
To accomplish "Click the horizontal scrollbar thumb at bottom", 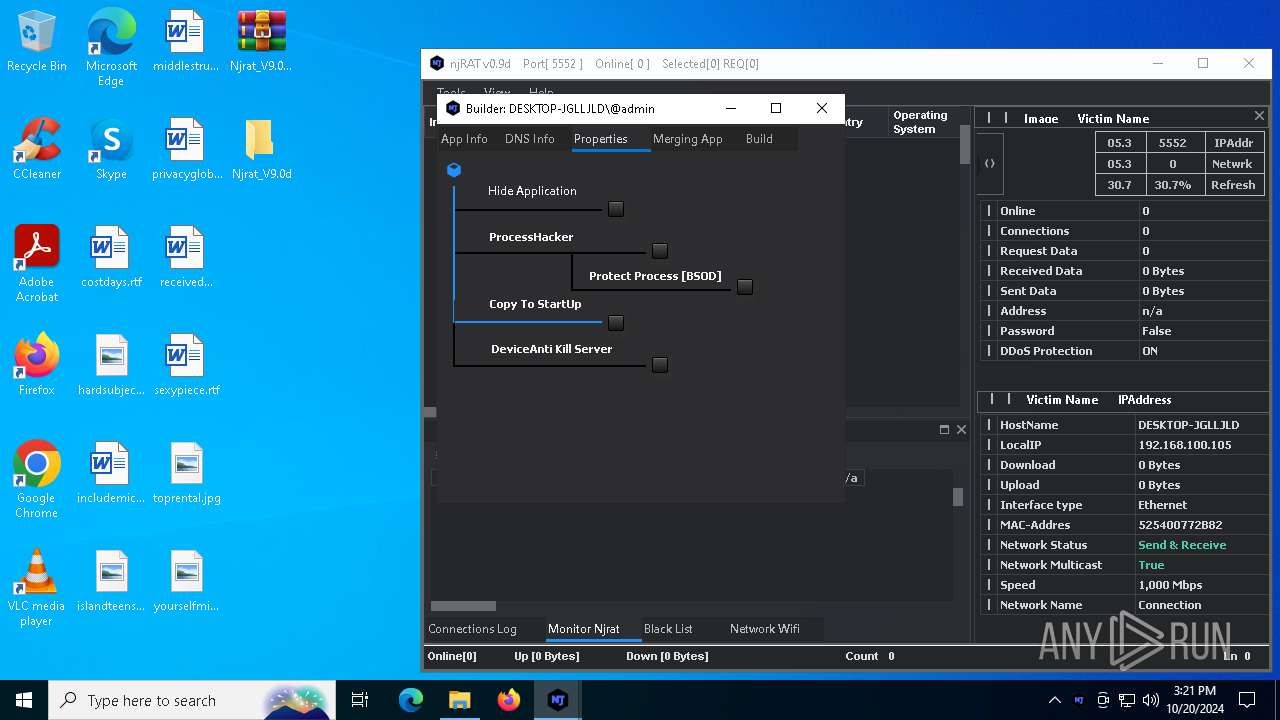I will coord(463,606).
